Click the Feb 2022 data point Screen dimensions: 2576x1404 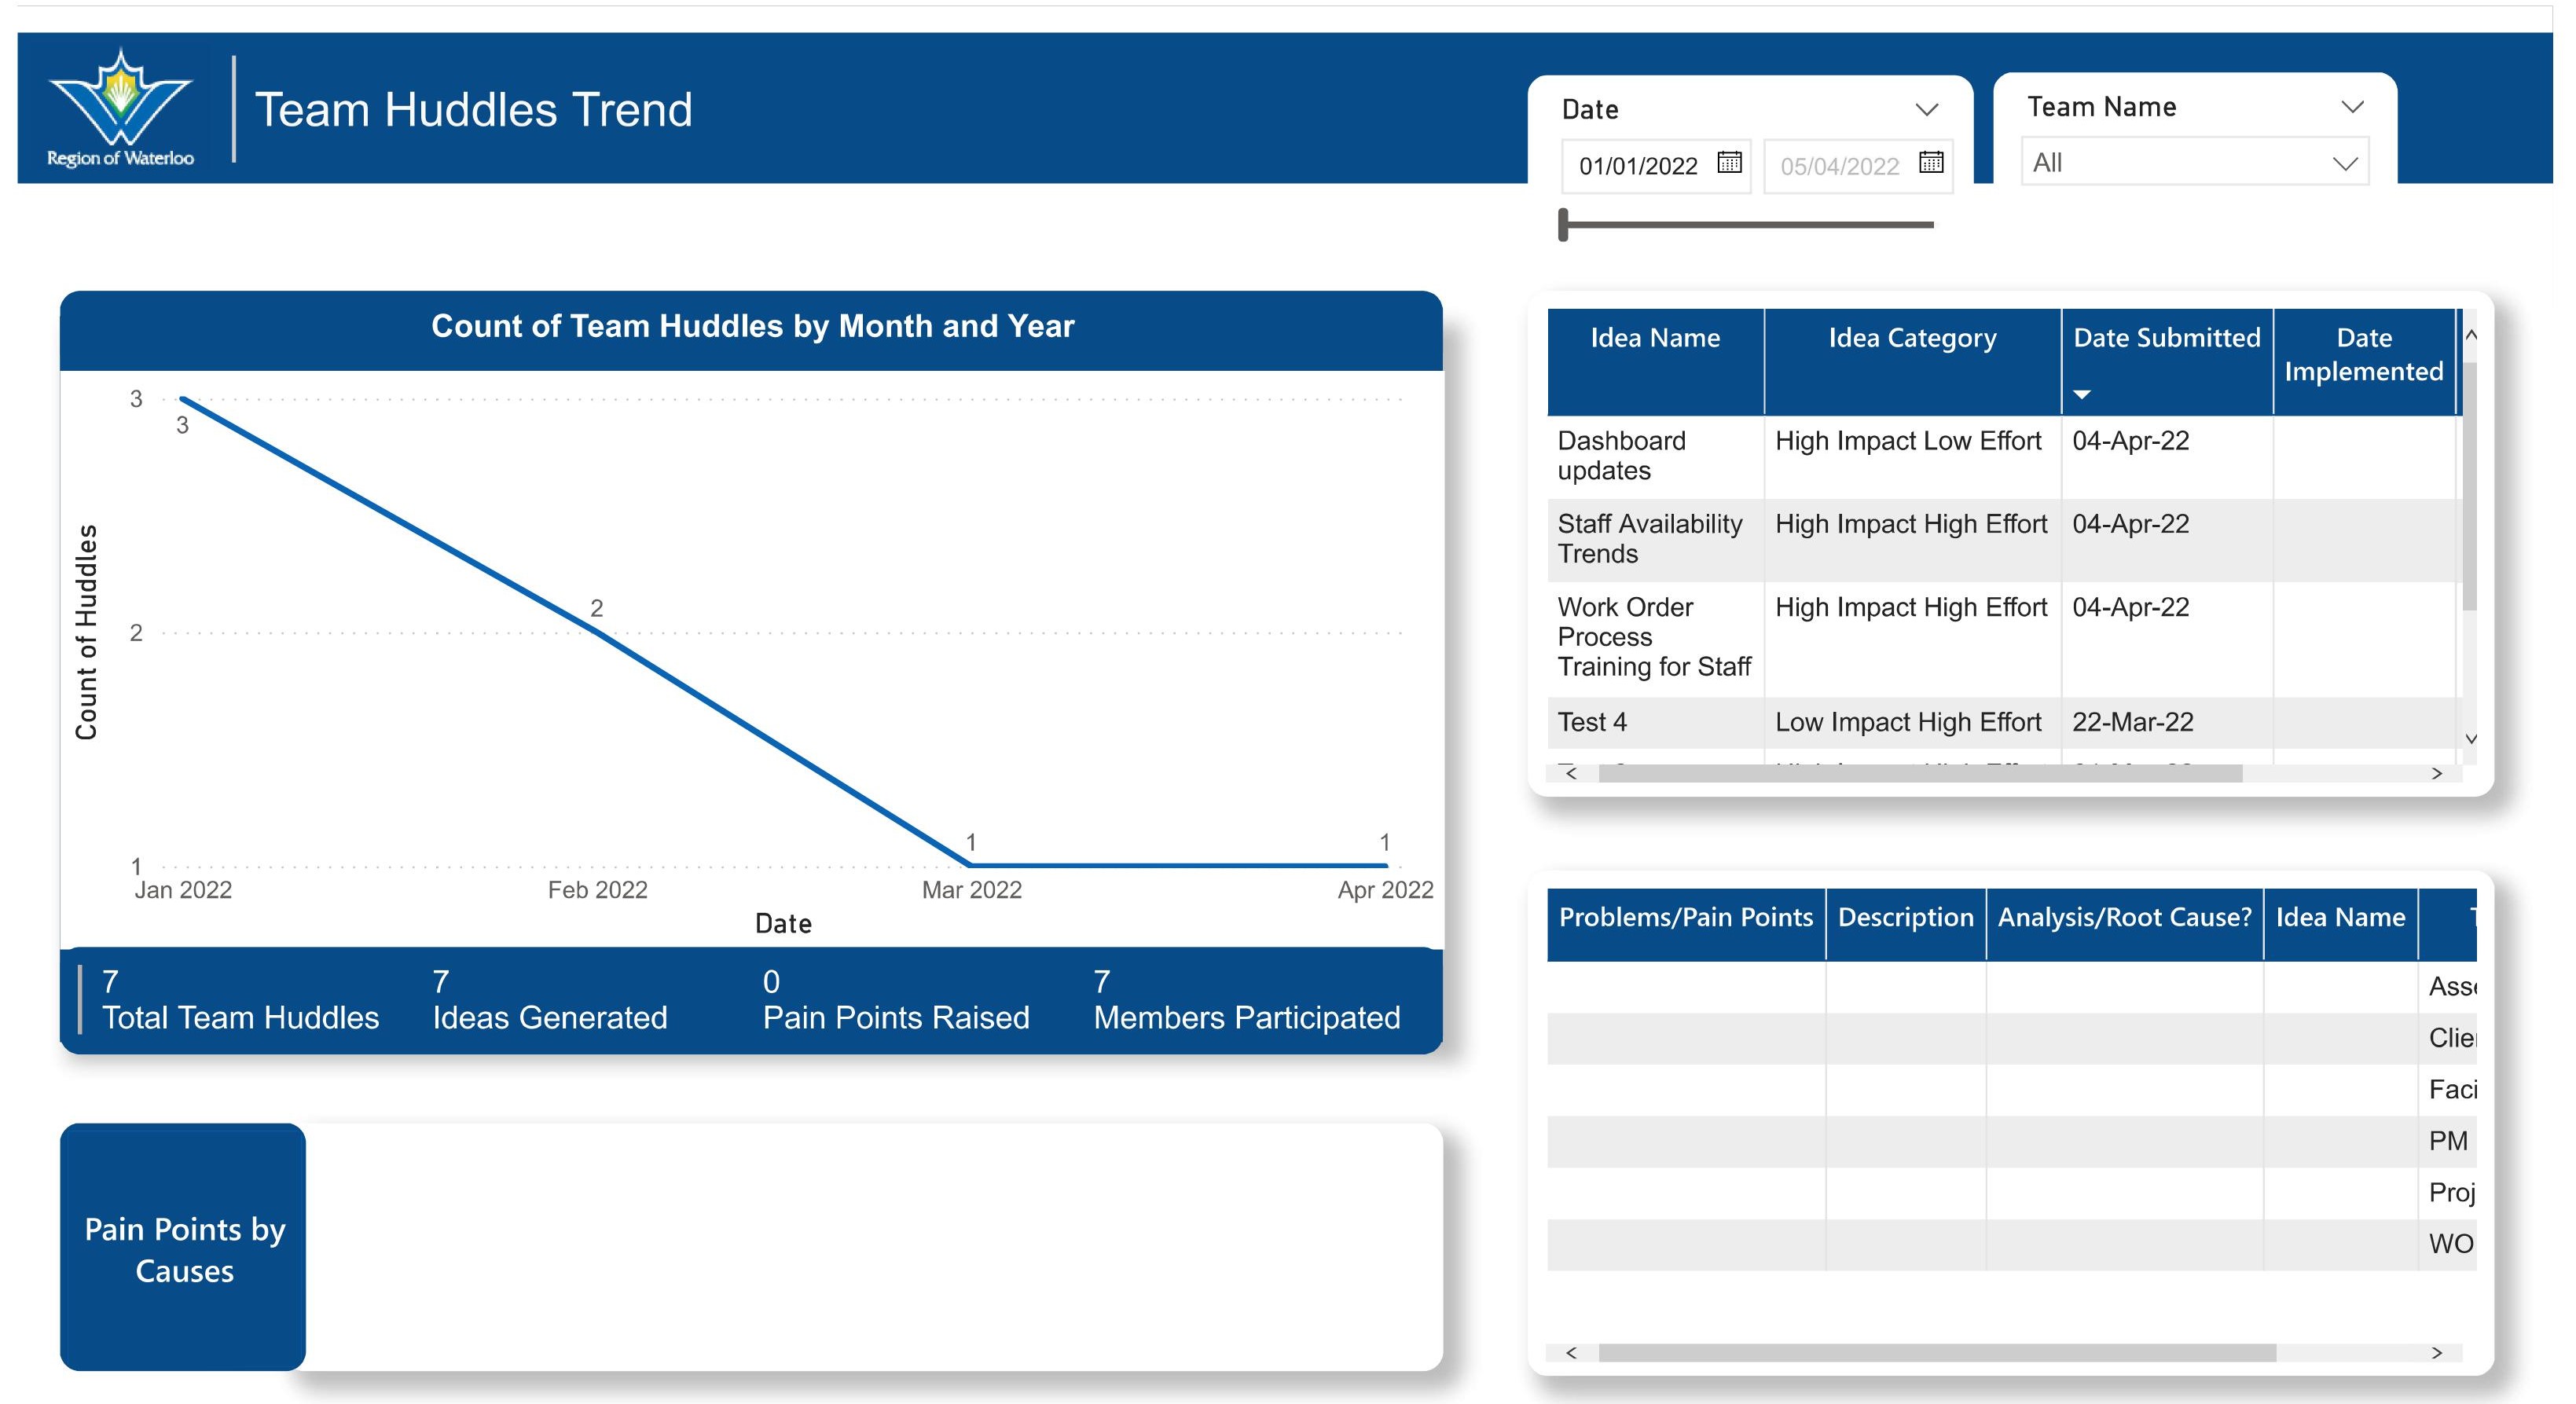tap(598, 633)
